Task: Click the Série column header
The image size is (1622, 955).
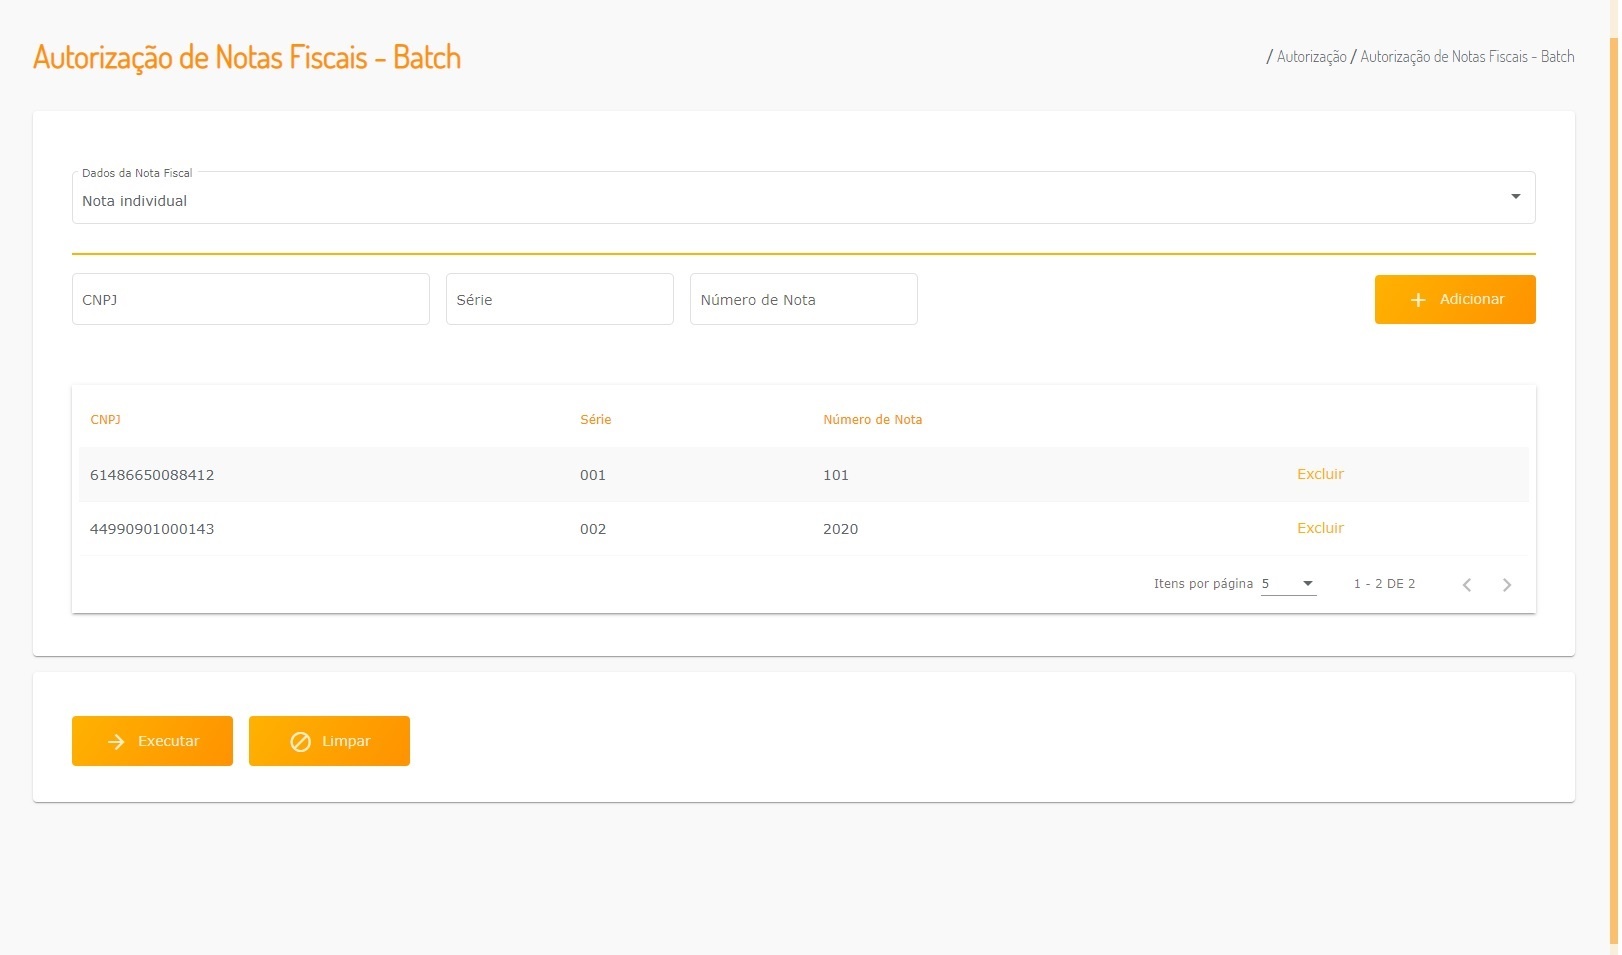Action: click(595, 420)
